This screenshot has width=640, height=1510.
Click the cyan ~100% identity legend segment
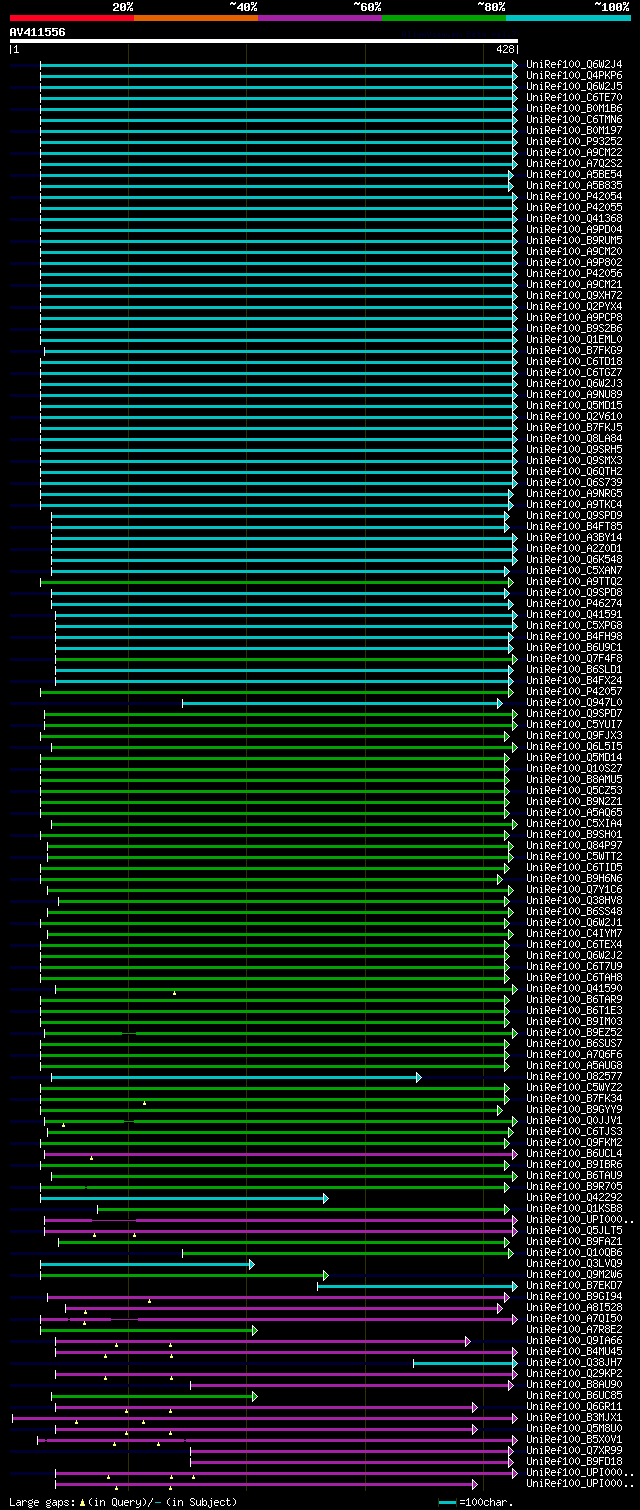point(568,17)
